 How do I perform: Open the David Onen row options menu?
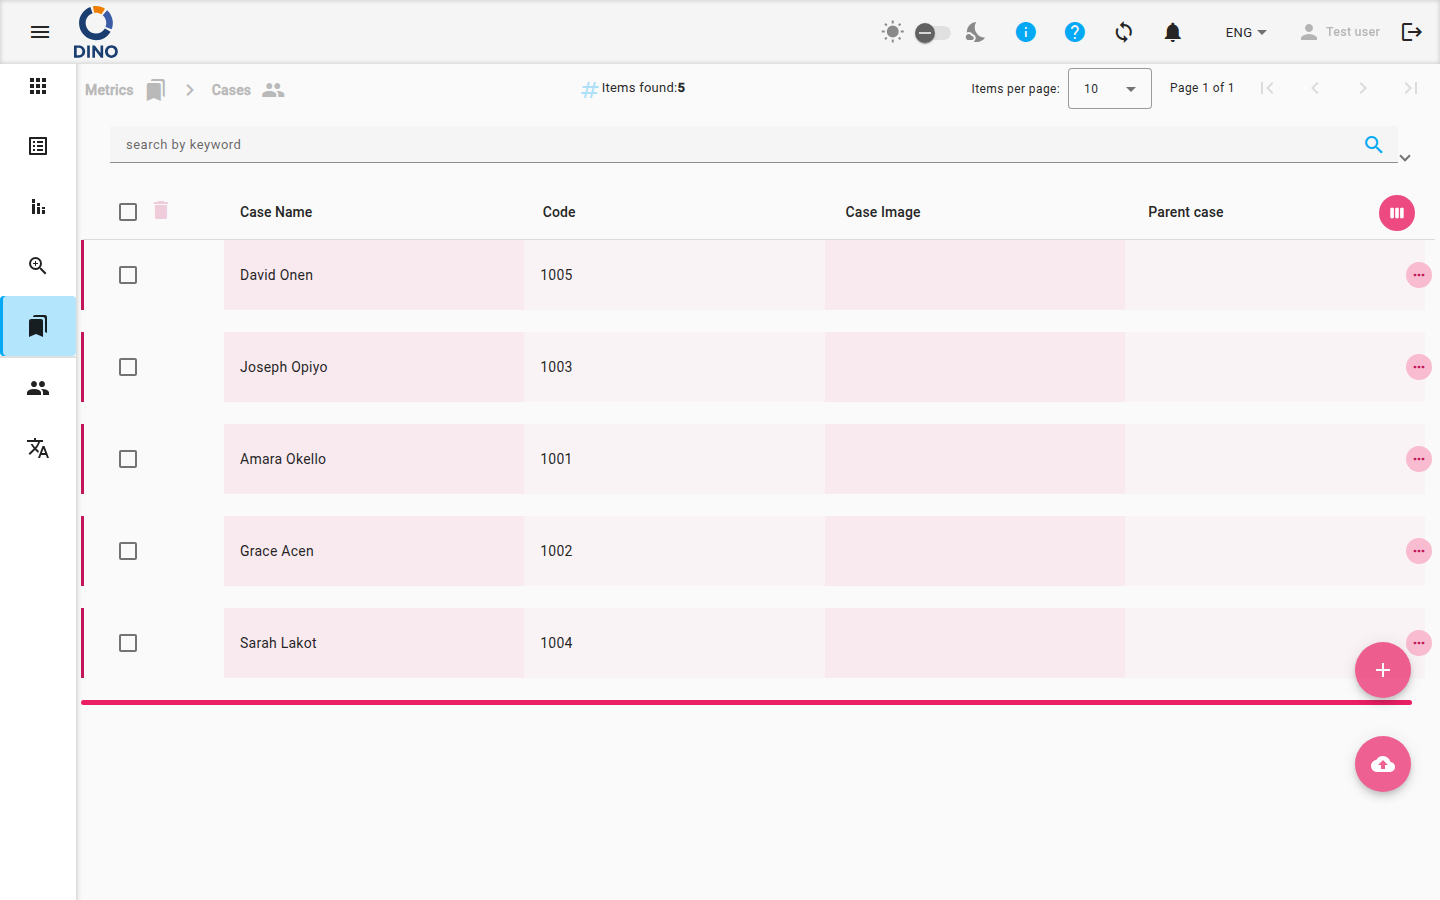pyautogui.click(x=1419, y=275)
